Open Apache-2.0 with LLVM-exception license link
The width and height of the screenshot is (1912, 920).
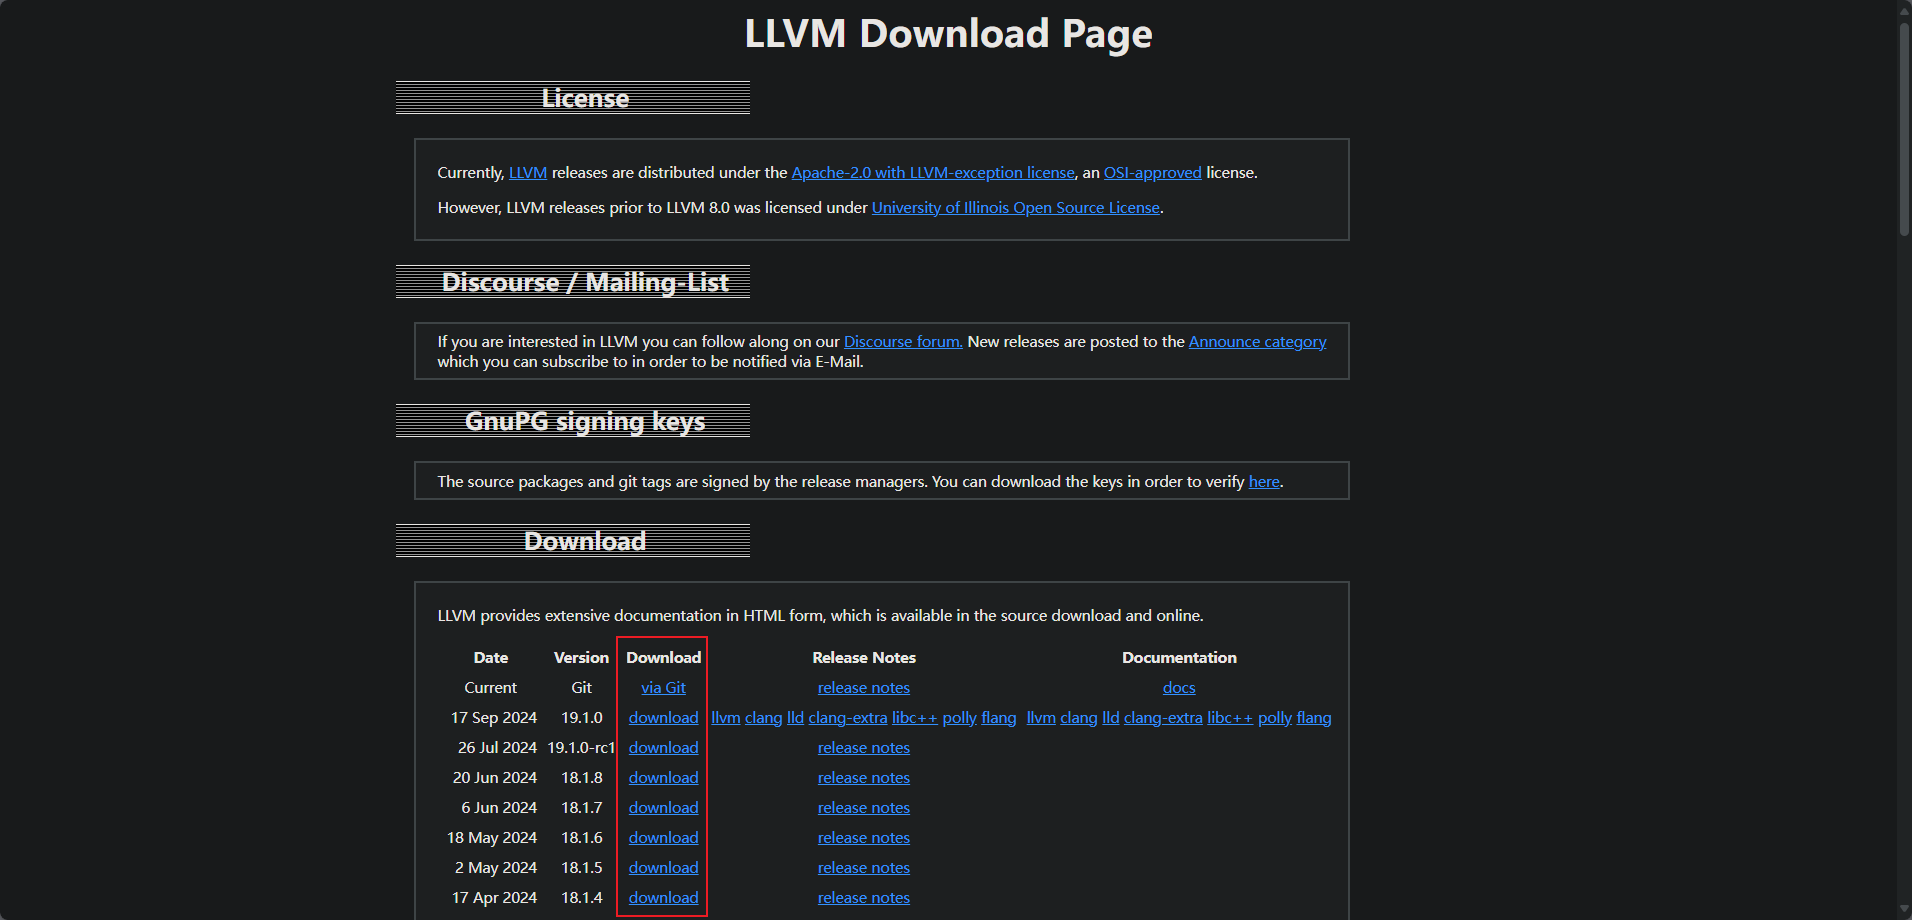click(933, 173)
